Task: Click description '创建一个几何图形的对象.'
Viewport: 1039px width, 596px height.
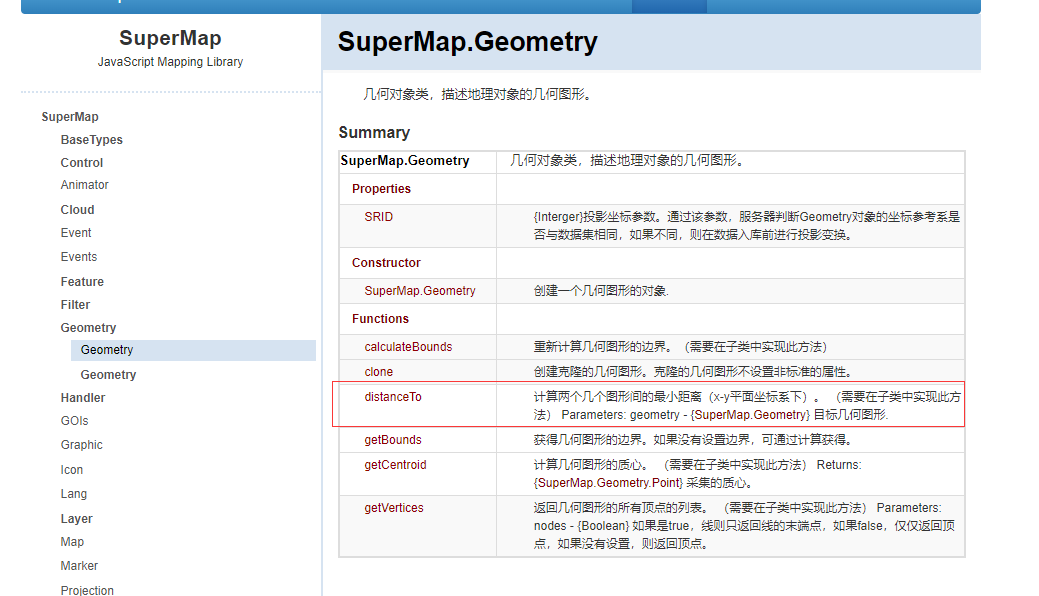Action: click(601, 290)
